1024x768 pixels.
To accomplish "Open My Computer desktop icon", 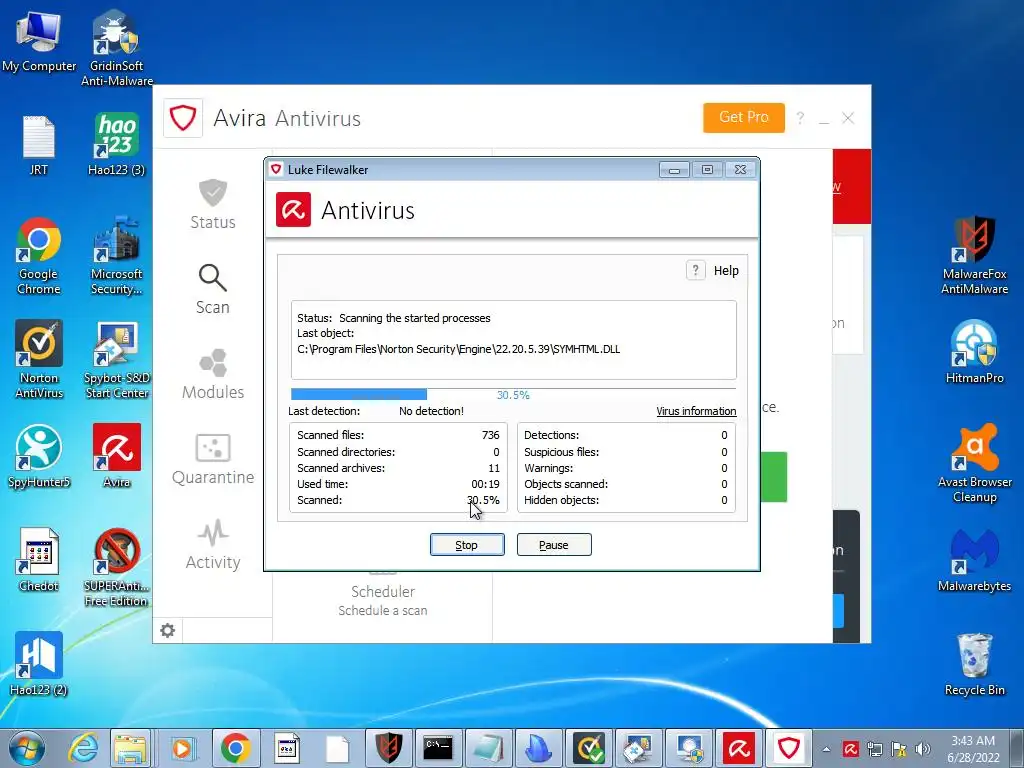I will coord(39,40).
